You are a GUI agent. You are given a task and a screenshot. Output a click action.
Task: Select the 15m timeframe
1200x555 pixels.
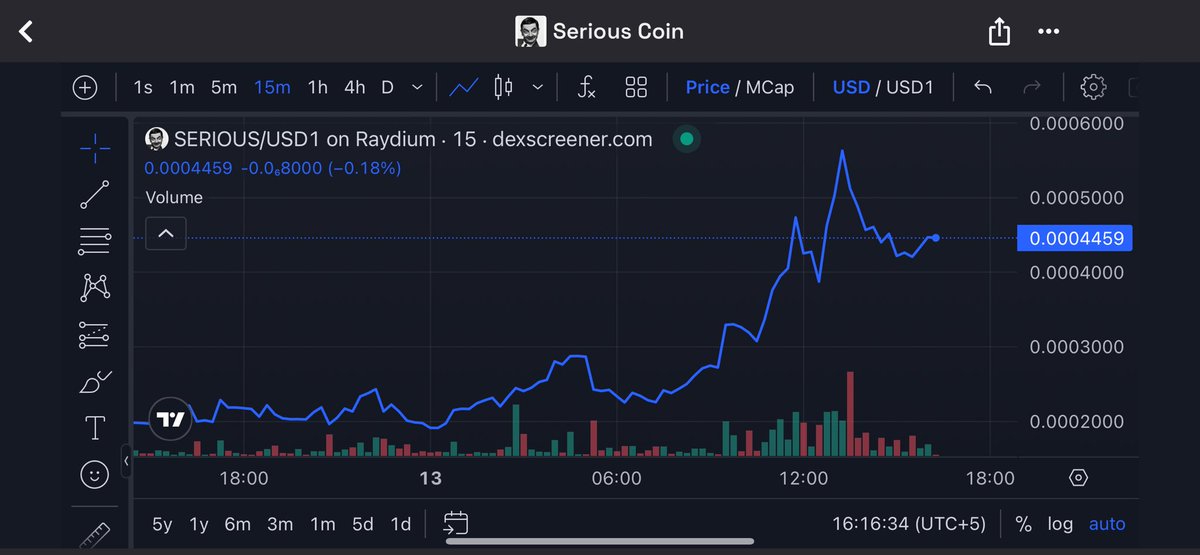point(272,88)
